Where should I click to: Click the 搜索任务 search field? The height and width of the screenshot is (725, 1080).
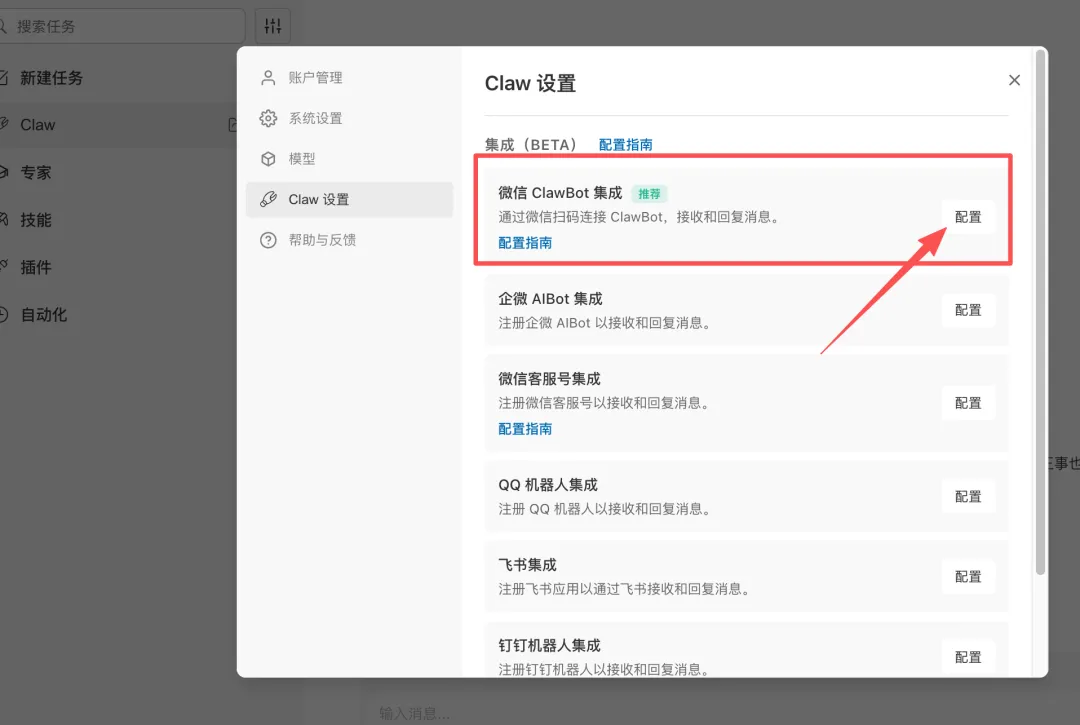point(121,26)
